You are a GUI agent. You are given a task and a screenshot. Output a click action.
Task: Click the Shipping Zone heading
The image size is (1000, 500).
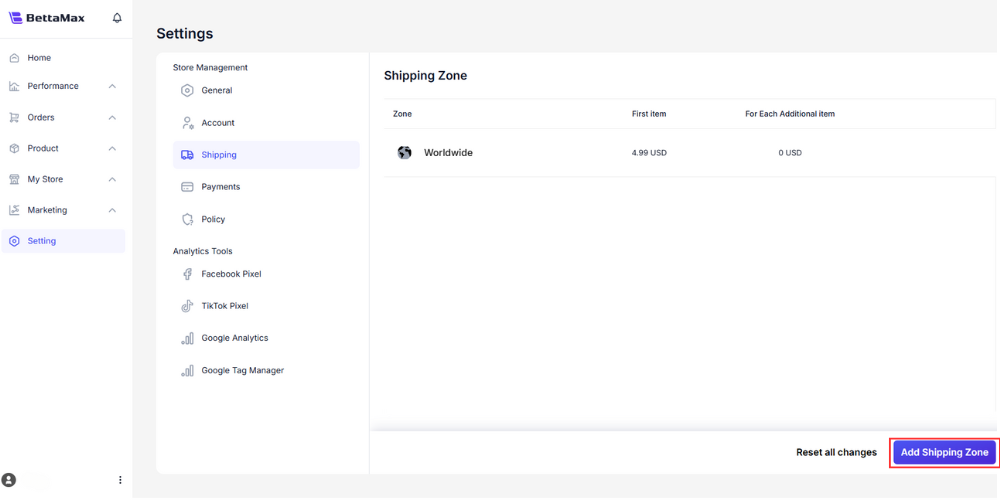pyautogui.click(x=425, y=76)
